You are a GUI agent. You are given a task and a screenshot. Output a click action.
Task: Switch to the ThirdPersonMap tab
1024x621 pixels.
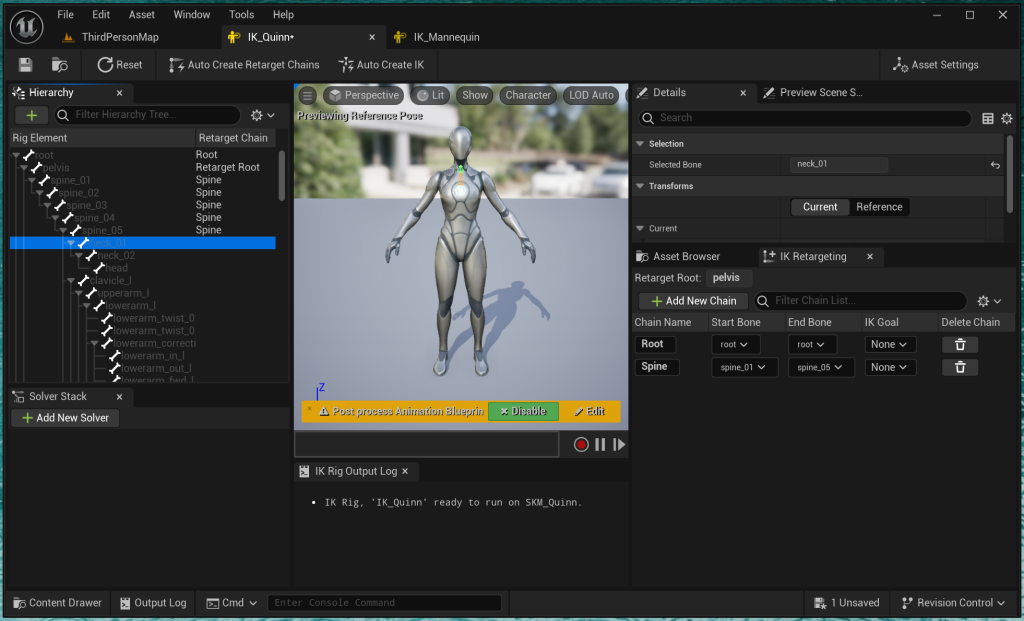111,37
